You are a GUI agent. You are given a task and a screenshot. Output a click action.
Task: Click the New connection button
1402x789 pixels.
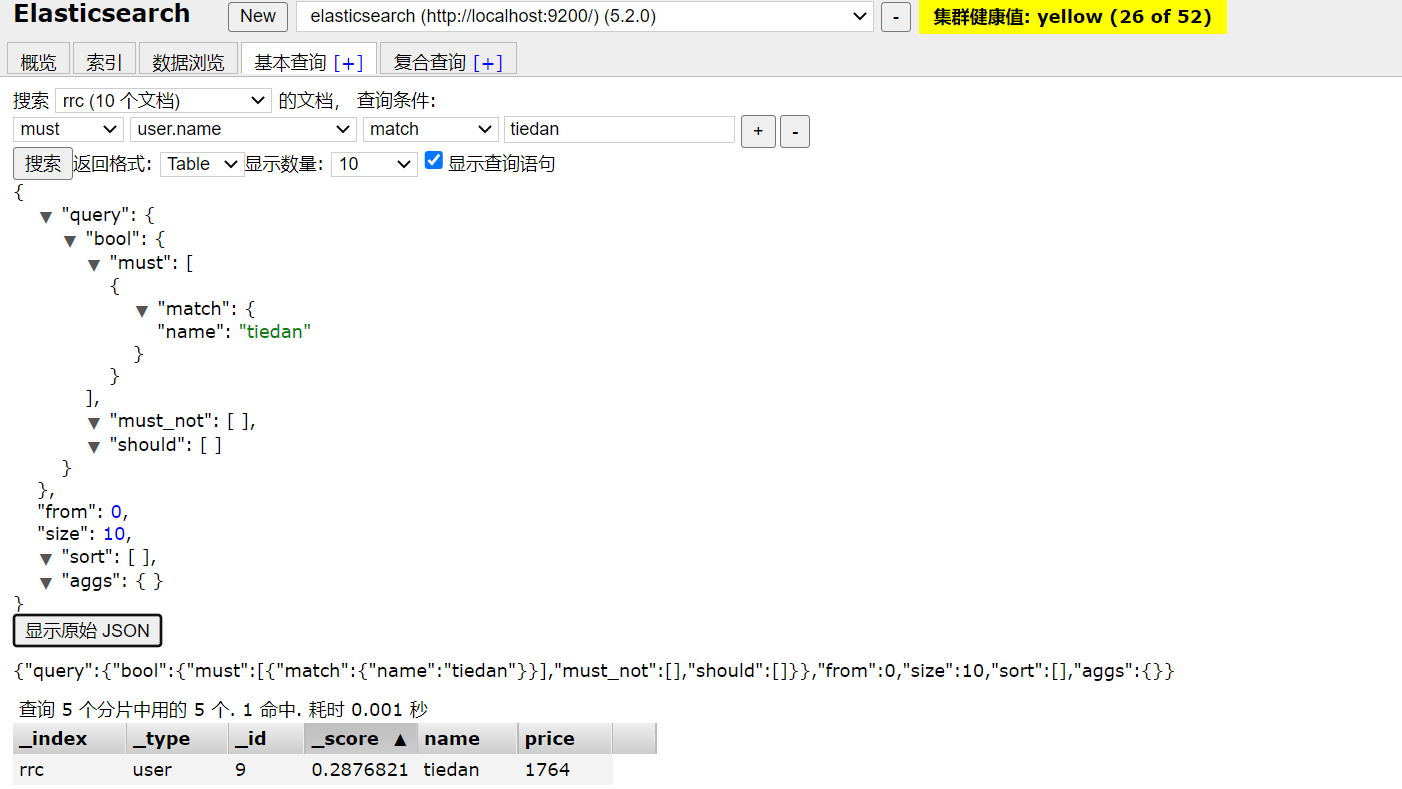pos(258,16)
